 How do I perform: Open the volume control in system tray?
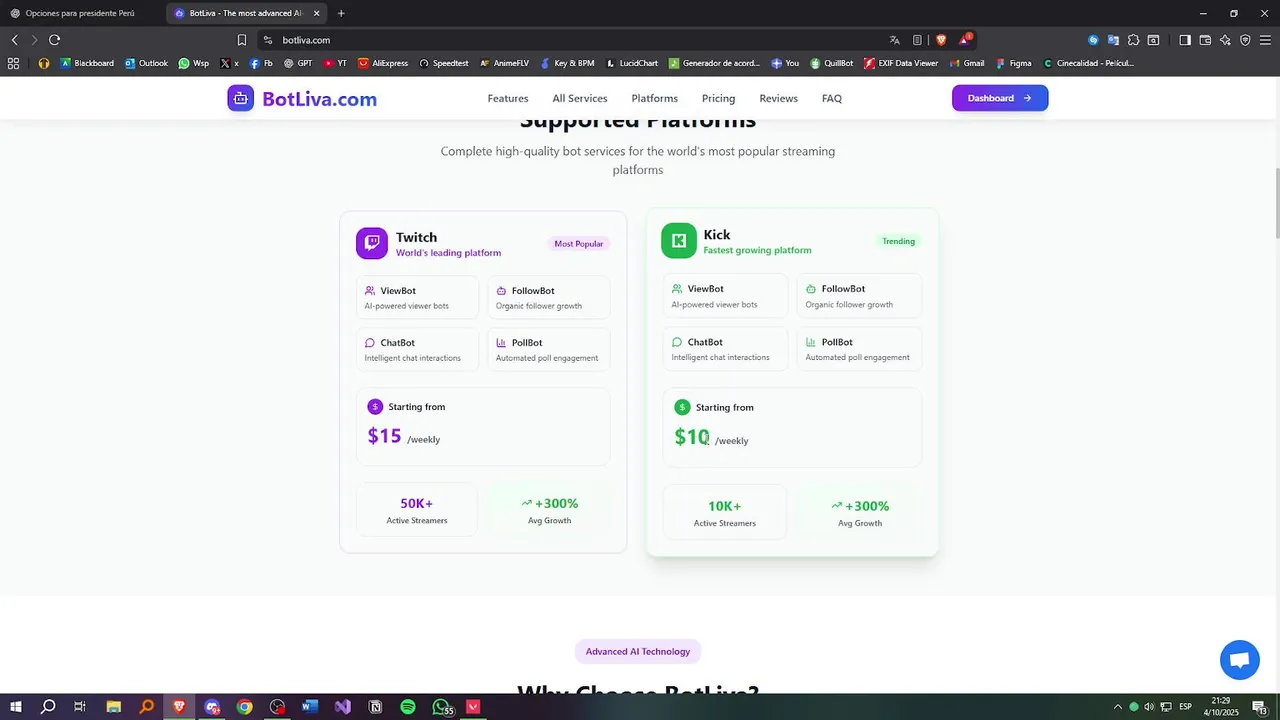[1149, 707]
